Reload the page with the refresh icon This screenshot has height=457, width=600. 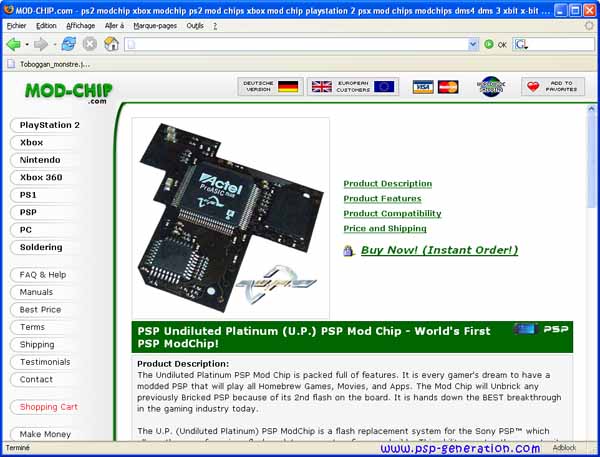pos(69,44)
